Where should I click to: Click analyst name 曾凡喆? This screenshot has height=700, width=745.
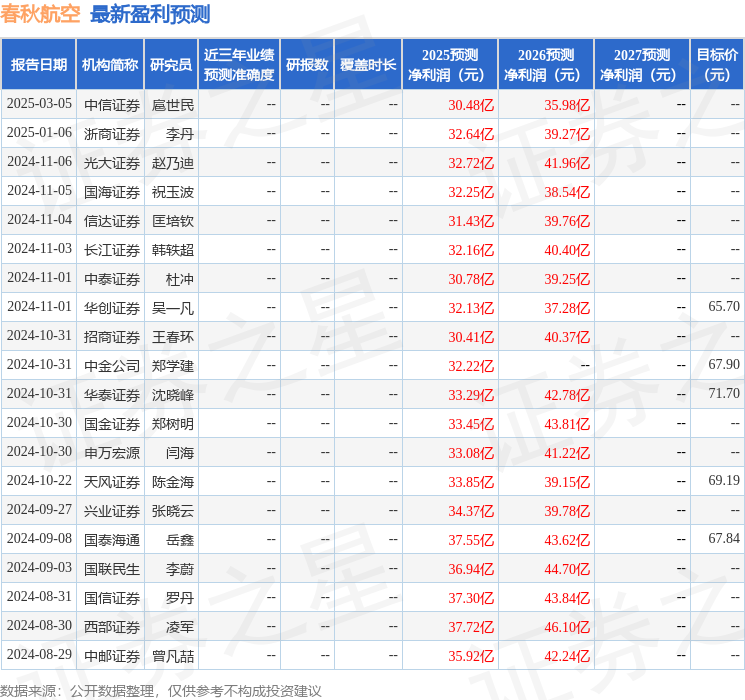172,656
